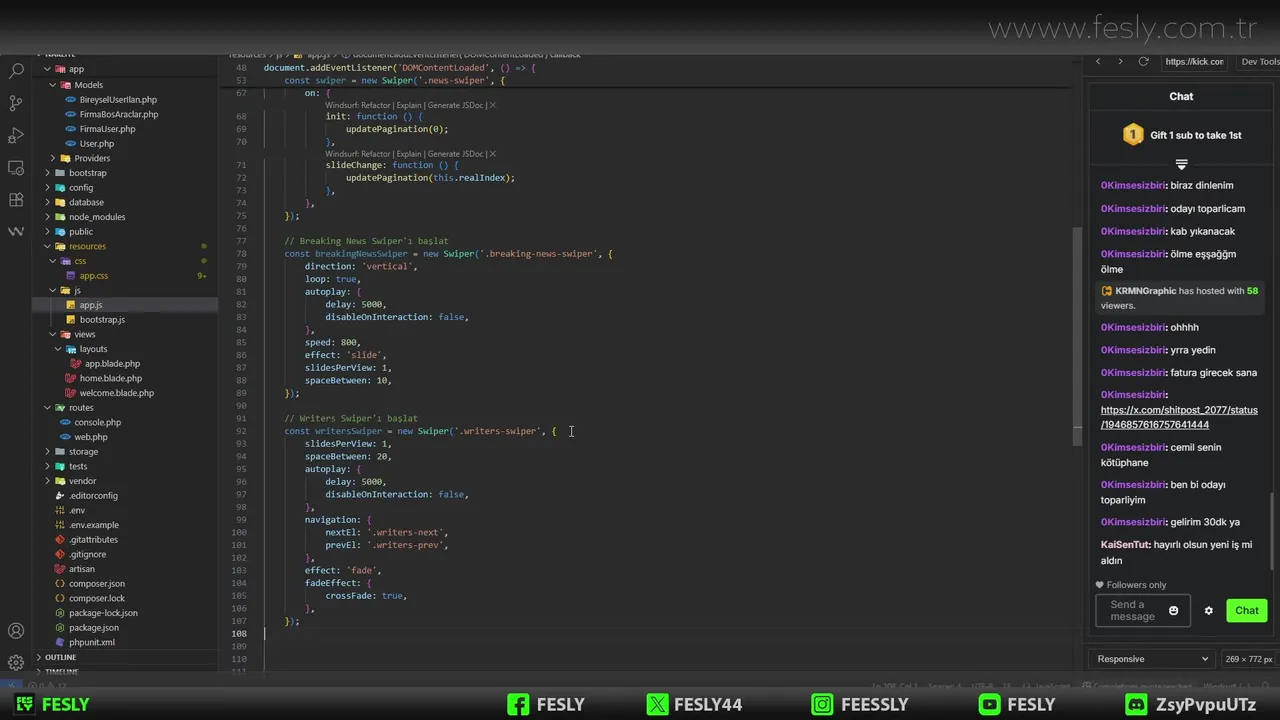Open the .env file
Viewport: 1280px width, 720px height.
(77, 510)
